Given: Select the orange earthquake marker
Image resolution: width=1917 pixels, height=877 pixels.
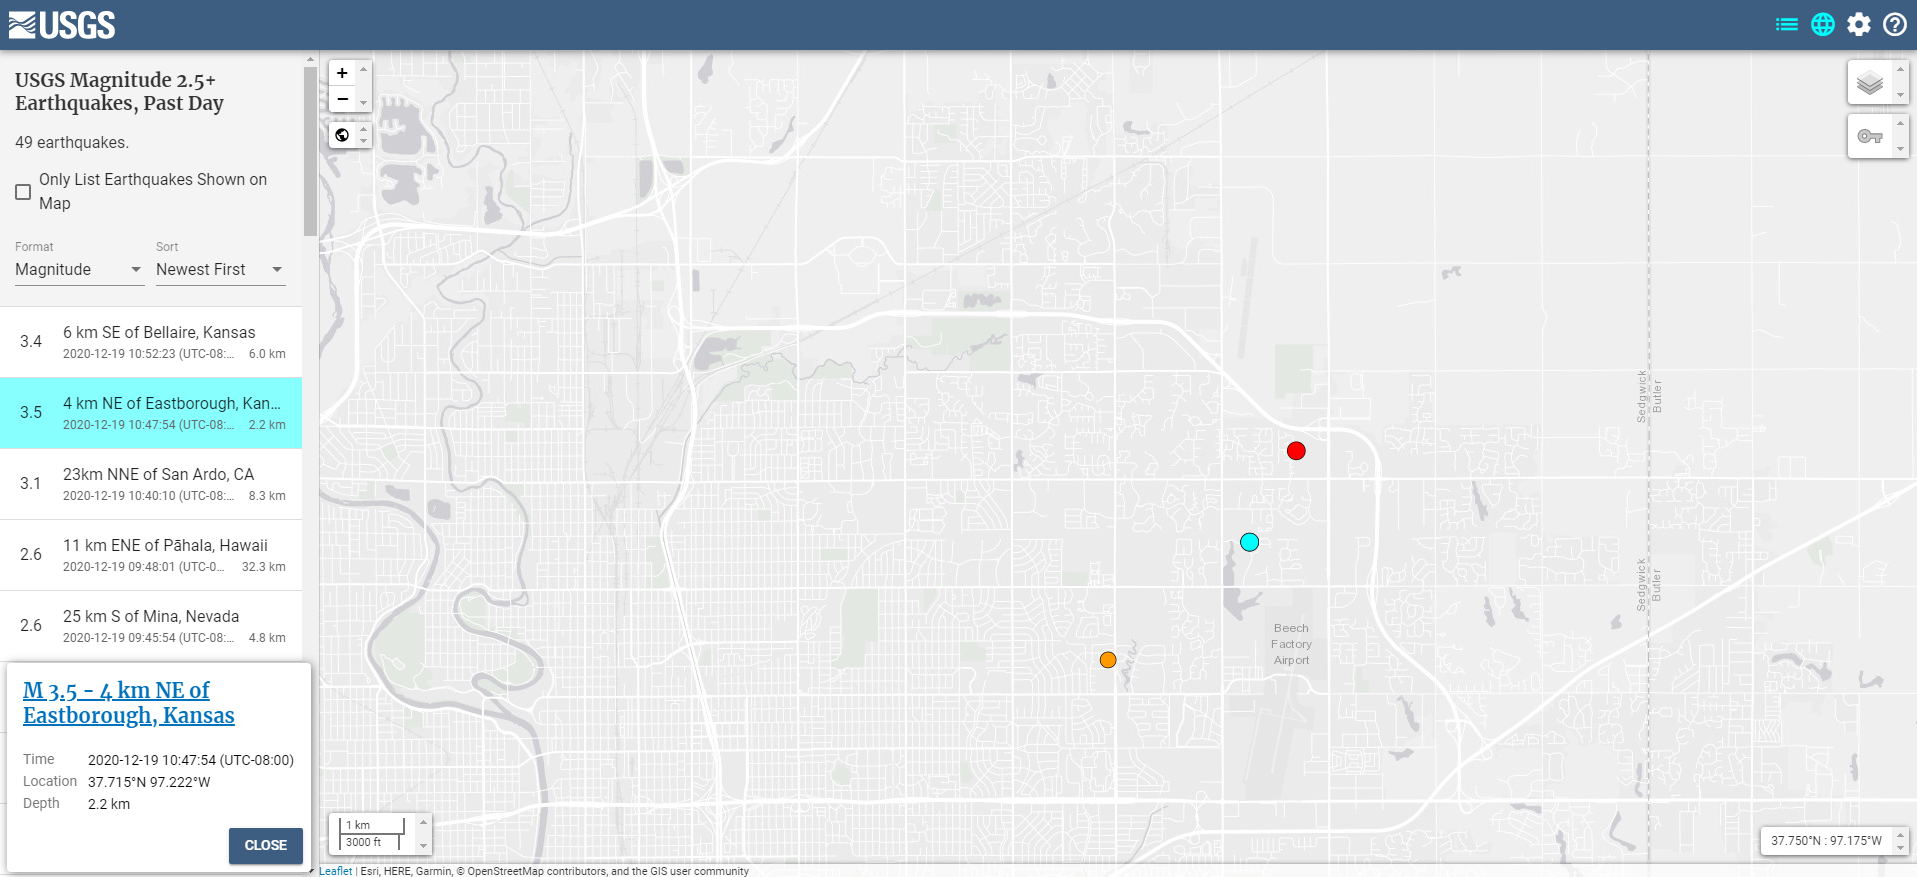Looking at the screenshot, I should [x=1108, y=660].
